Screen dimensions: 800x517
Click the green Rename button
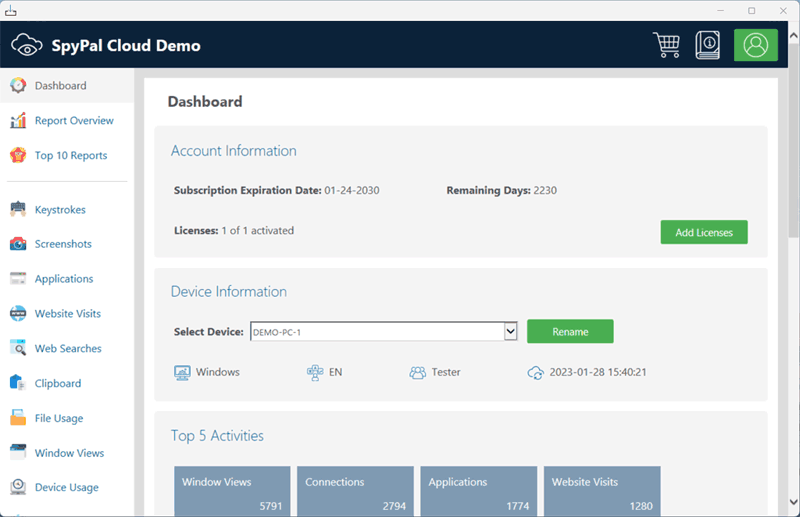click(x=570, y=332)
